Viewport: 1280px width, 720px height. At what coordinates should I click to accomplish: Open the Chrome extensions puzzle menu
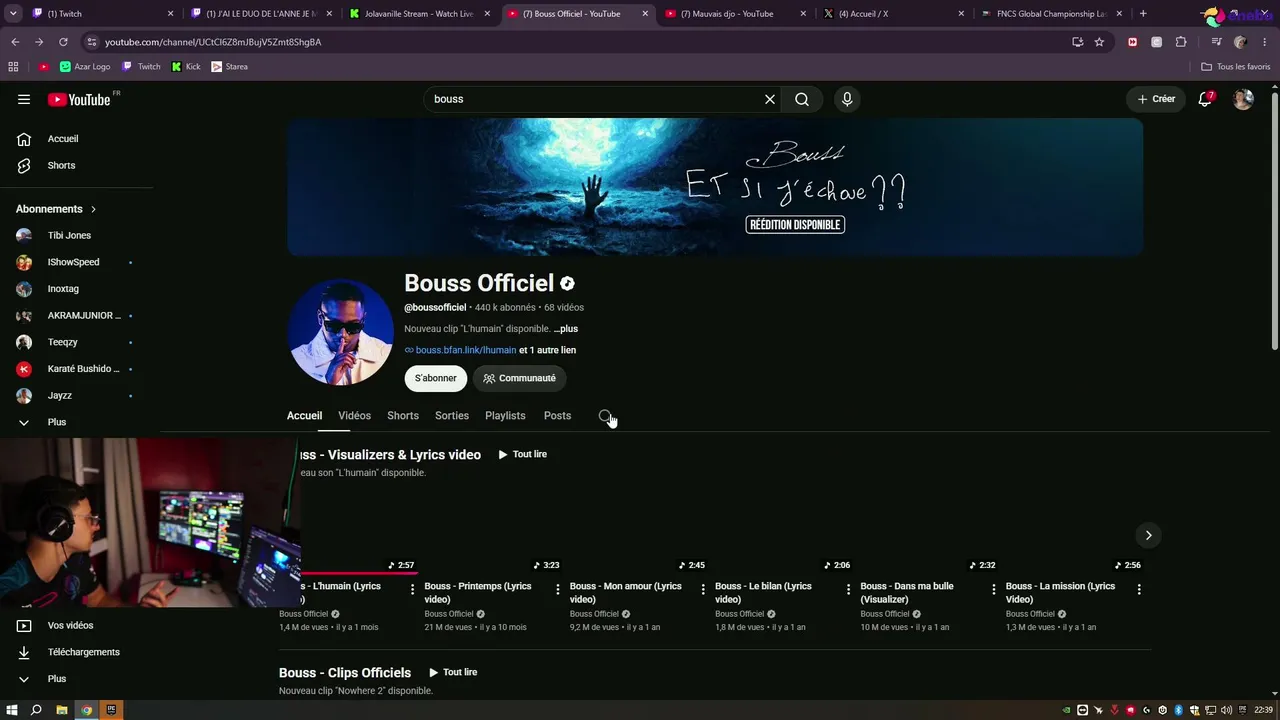1181,42
